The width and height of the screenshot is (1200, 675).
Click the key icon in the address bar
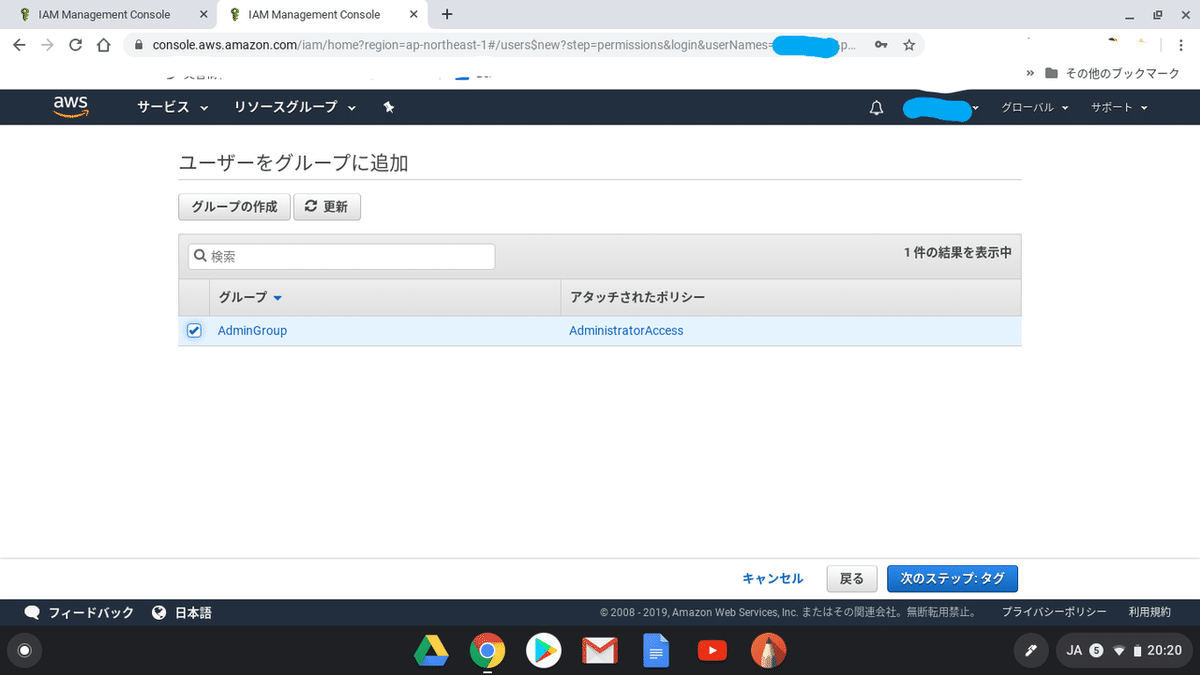(880, 45)
